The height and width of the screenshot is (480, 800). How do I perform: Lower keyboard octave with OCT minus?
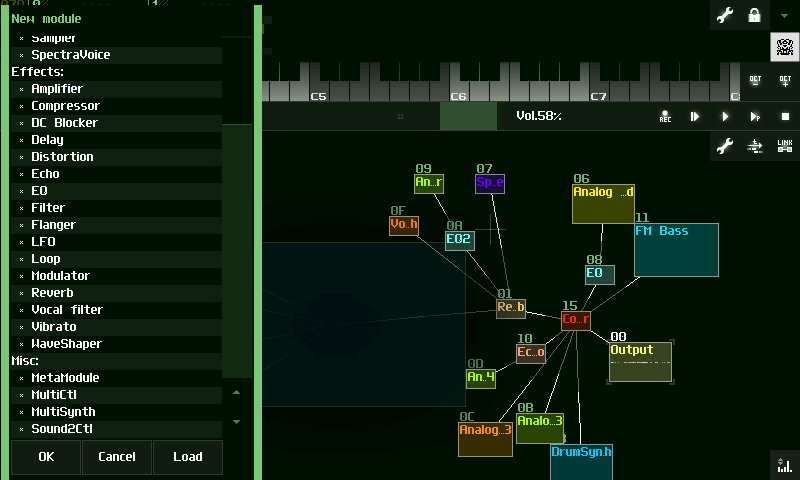click(x=755, y=82)
